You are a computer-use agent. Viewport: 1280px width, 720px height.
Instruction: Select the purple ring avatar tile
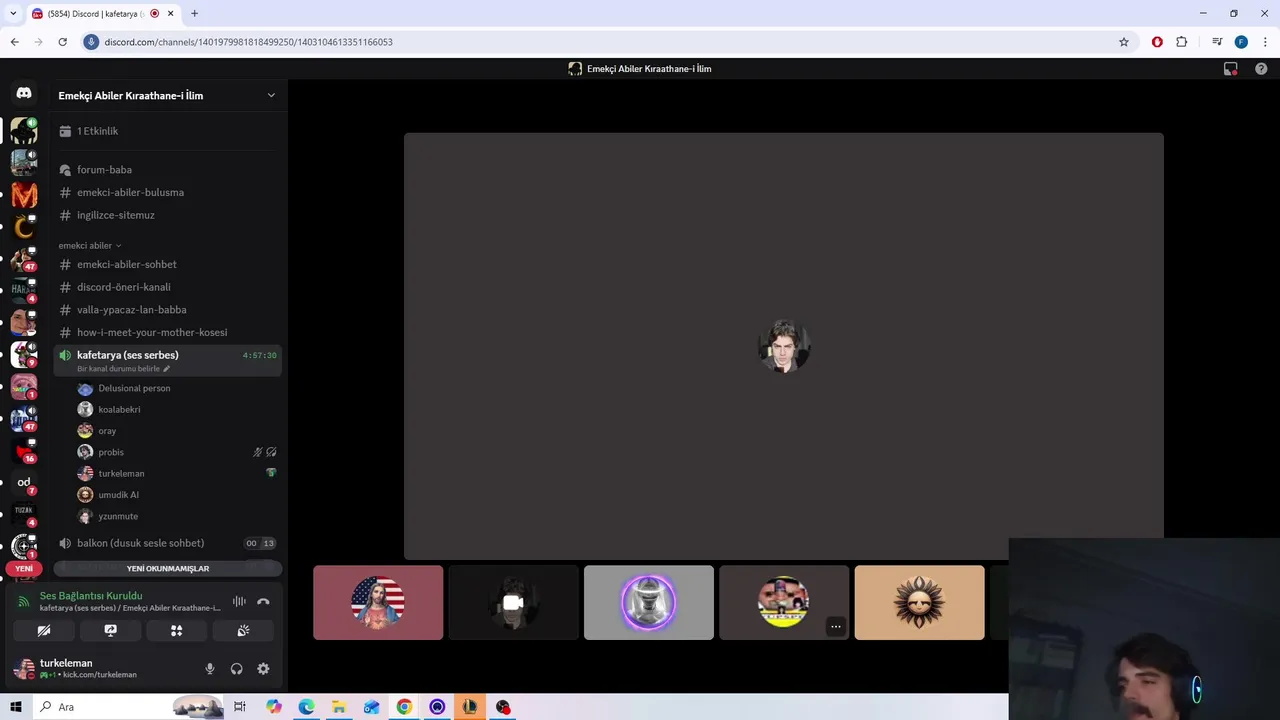(x=649, y=603)
